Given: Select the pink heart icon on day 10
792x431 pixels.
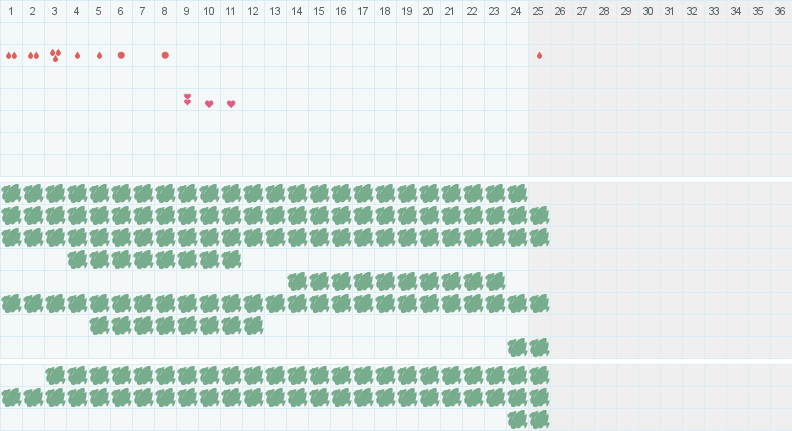Looking at the screenshot, I should click(209, 103).
